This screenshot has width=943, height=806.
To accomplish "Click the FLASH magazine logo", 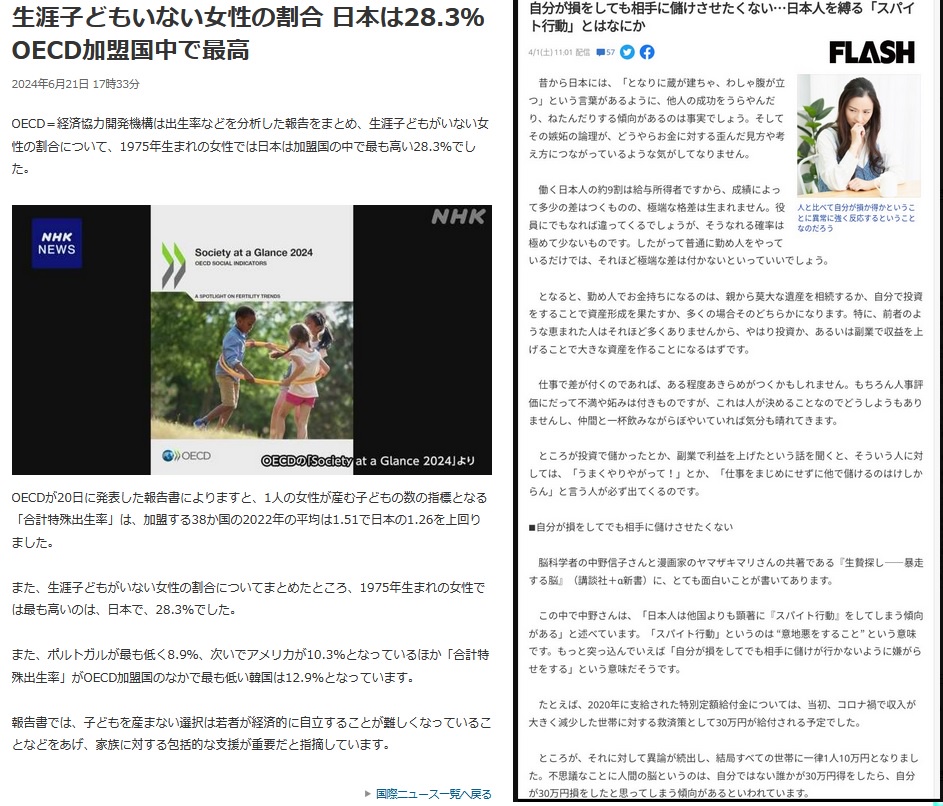I will 871,52.
